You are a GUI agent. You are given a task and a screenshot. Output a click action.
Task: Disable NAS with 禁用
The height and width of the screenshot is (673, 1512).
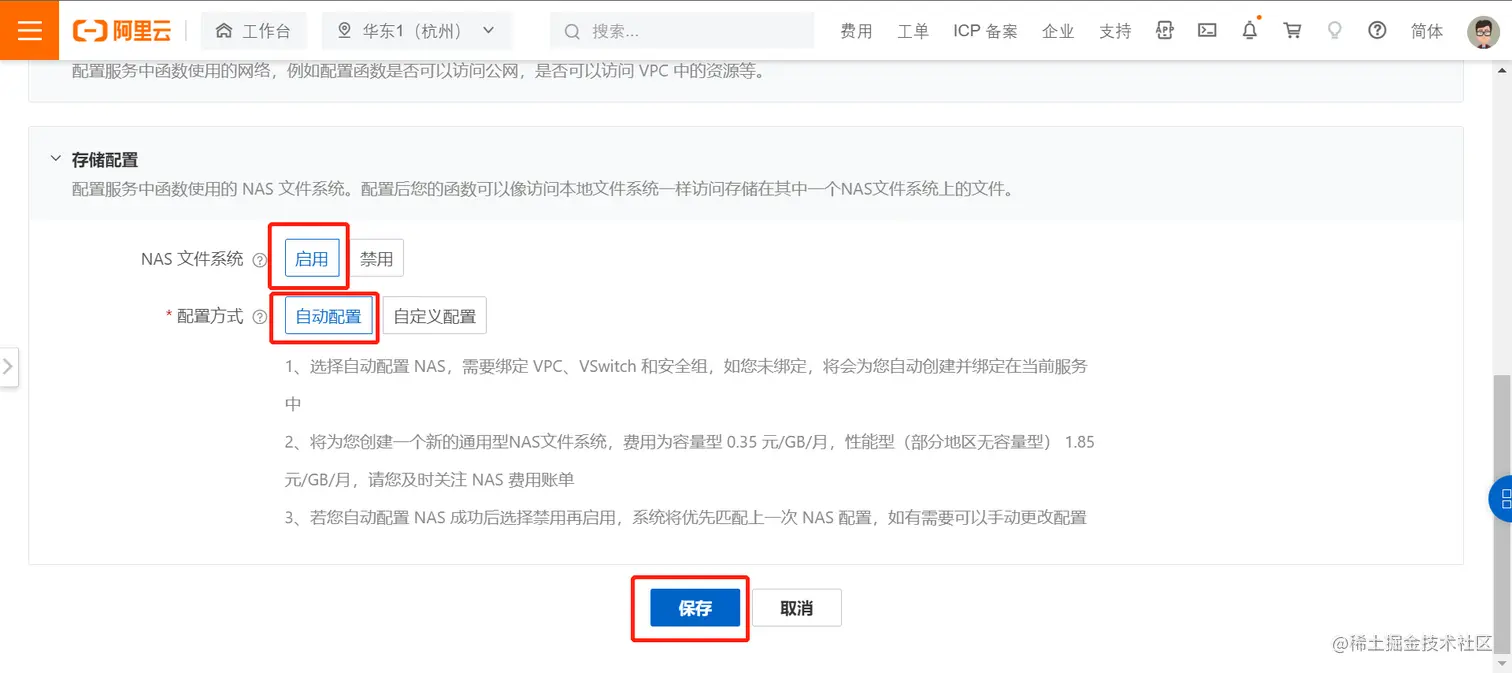coord(376,259)
